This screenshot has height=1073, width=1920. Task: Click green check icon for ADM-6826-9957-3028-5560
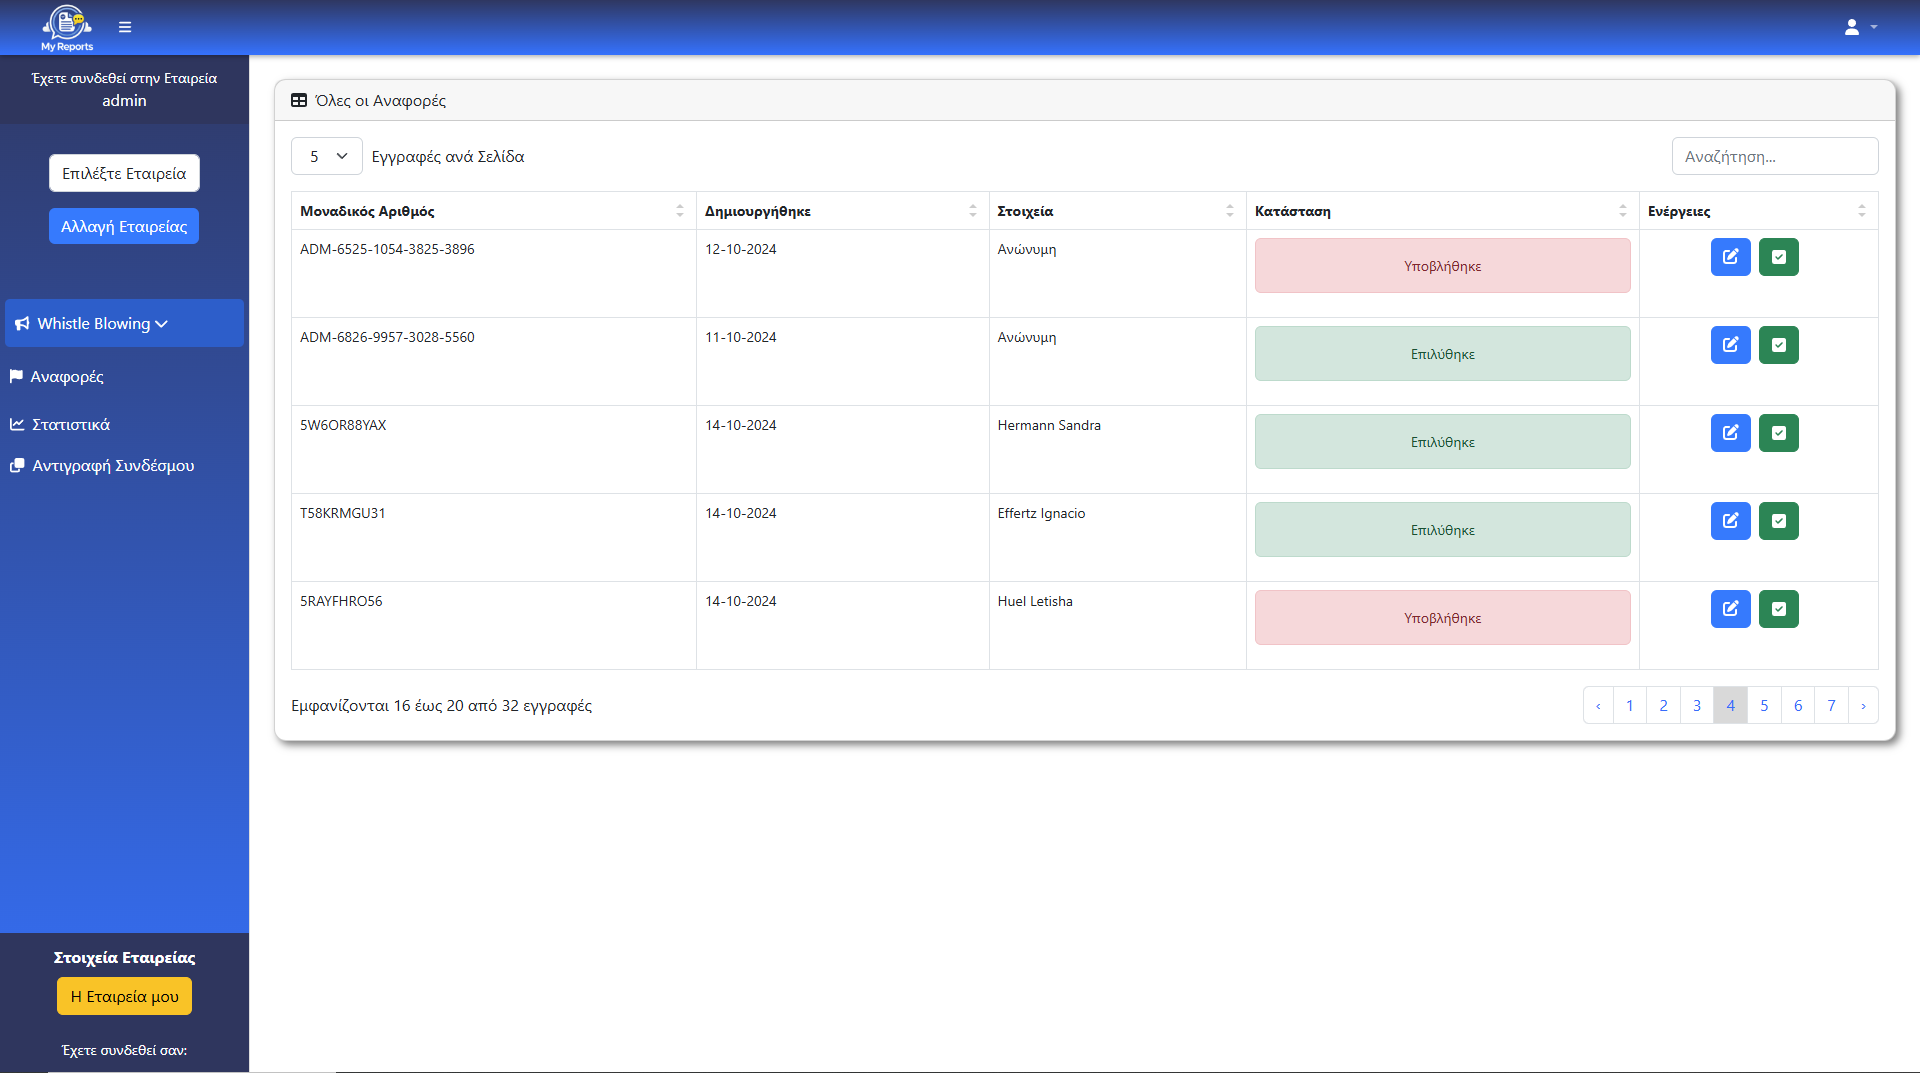click(x=1778, y=345)
